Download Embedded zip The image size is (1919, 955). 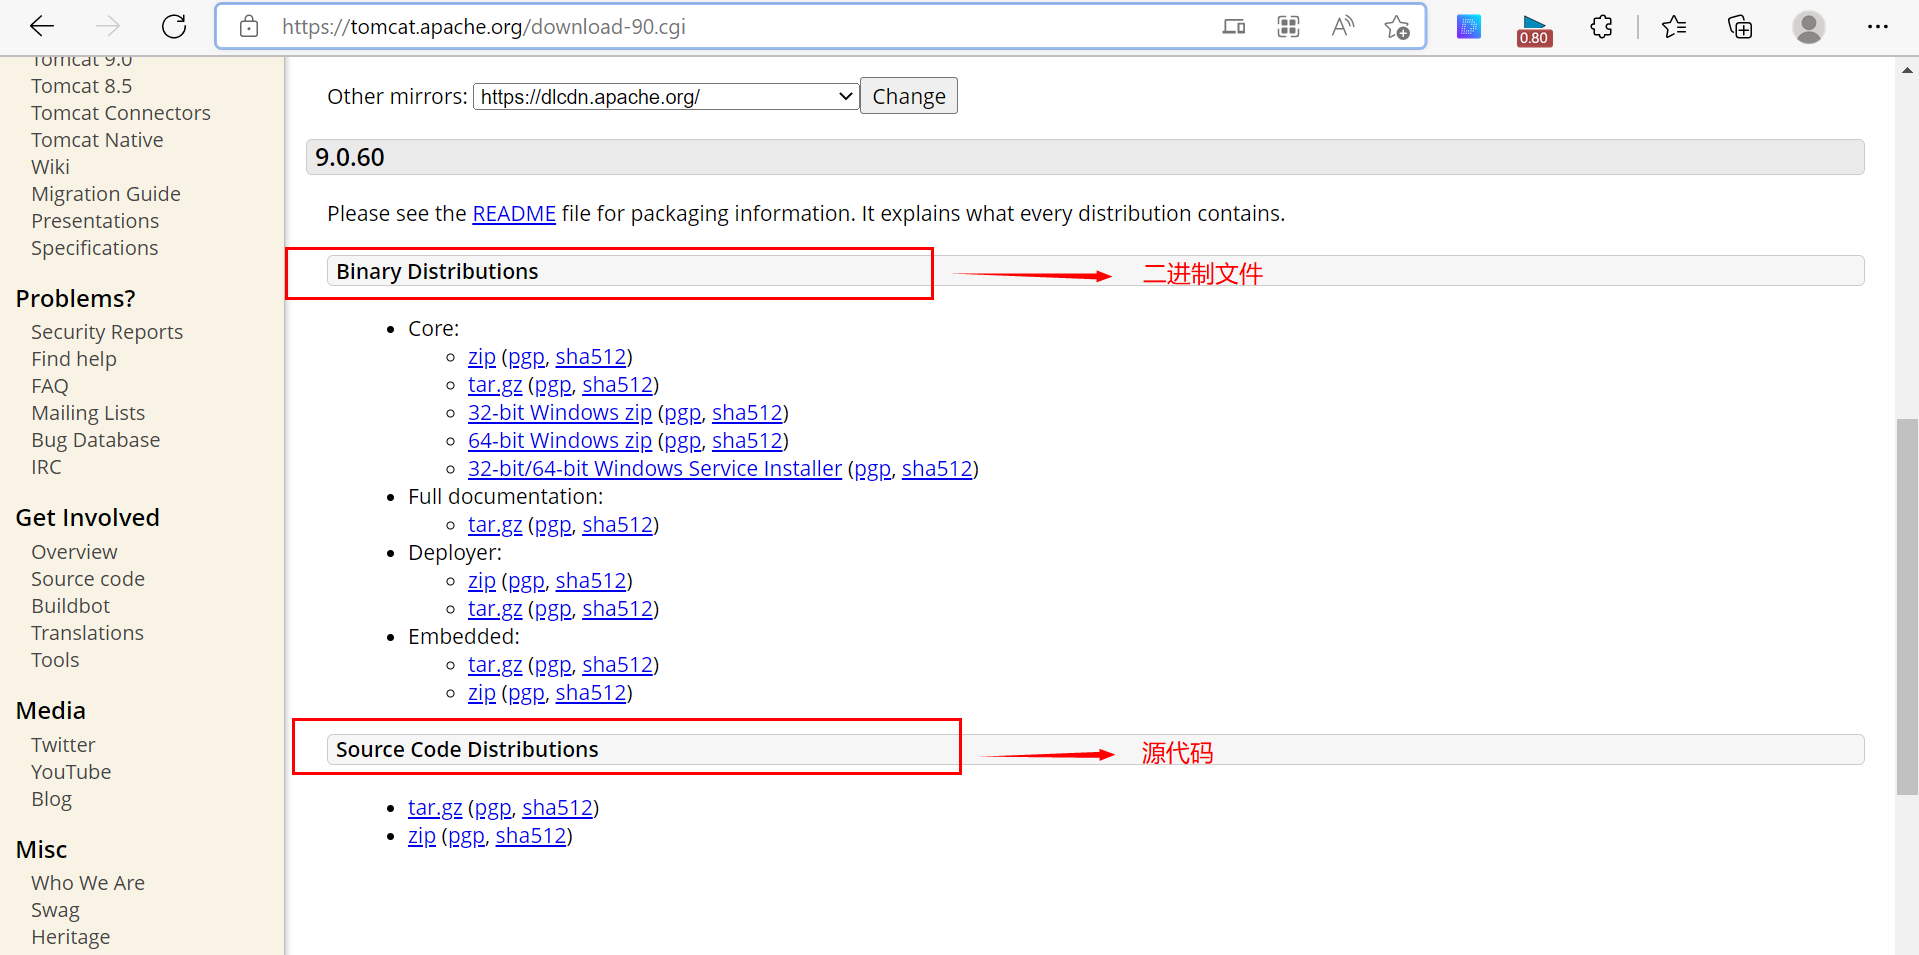(482, 693)
